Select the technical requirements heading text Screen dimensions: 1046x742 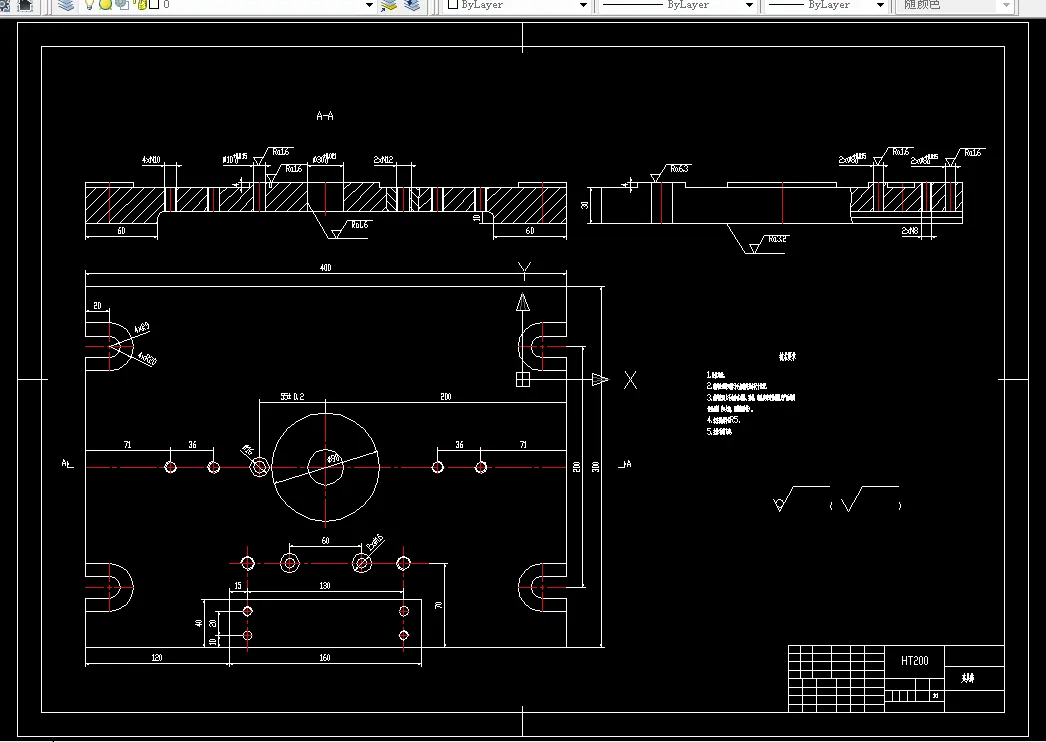tap(787, 357)
